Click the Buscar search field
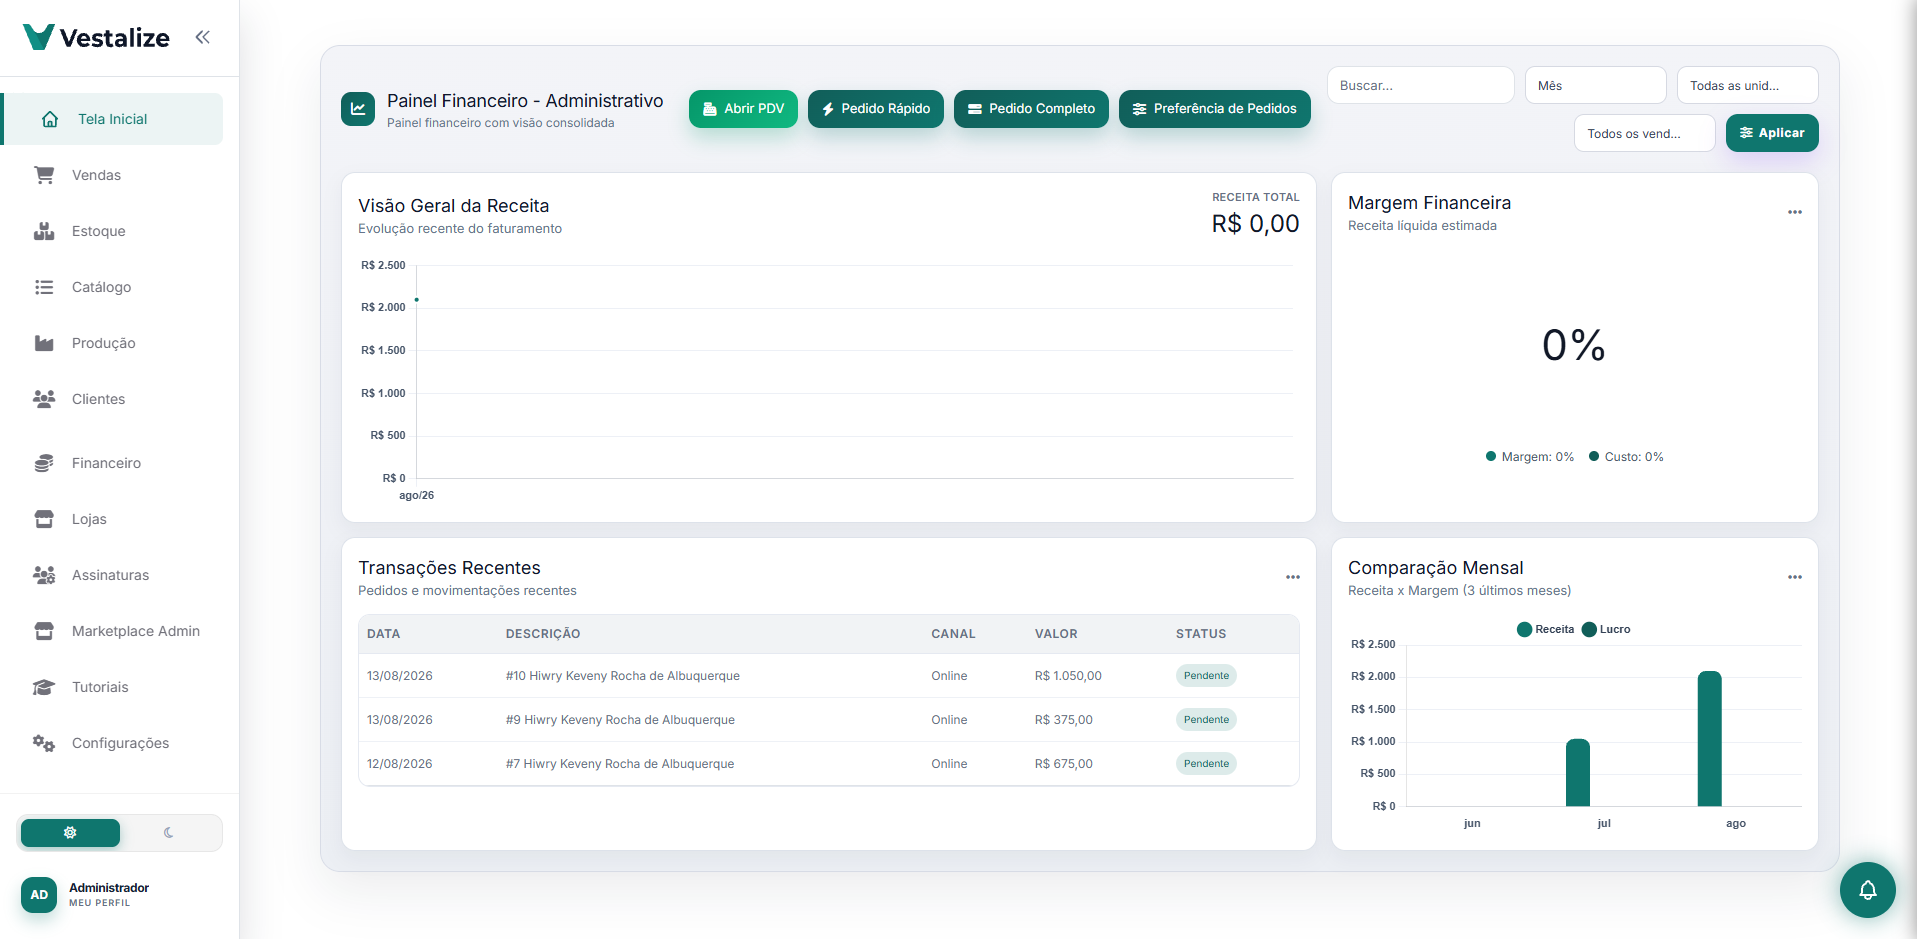The width and height of the screenshot is (1917, 939). [1421, 85]
